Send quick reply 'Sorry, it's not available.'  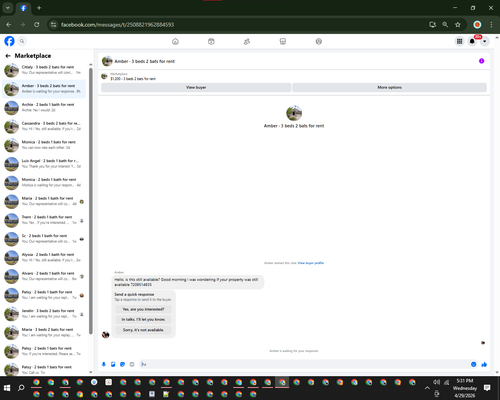point(143,330)
